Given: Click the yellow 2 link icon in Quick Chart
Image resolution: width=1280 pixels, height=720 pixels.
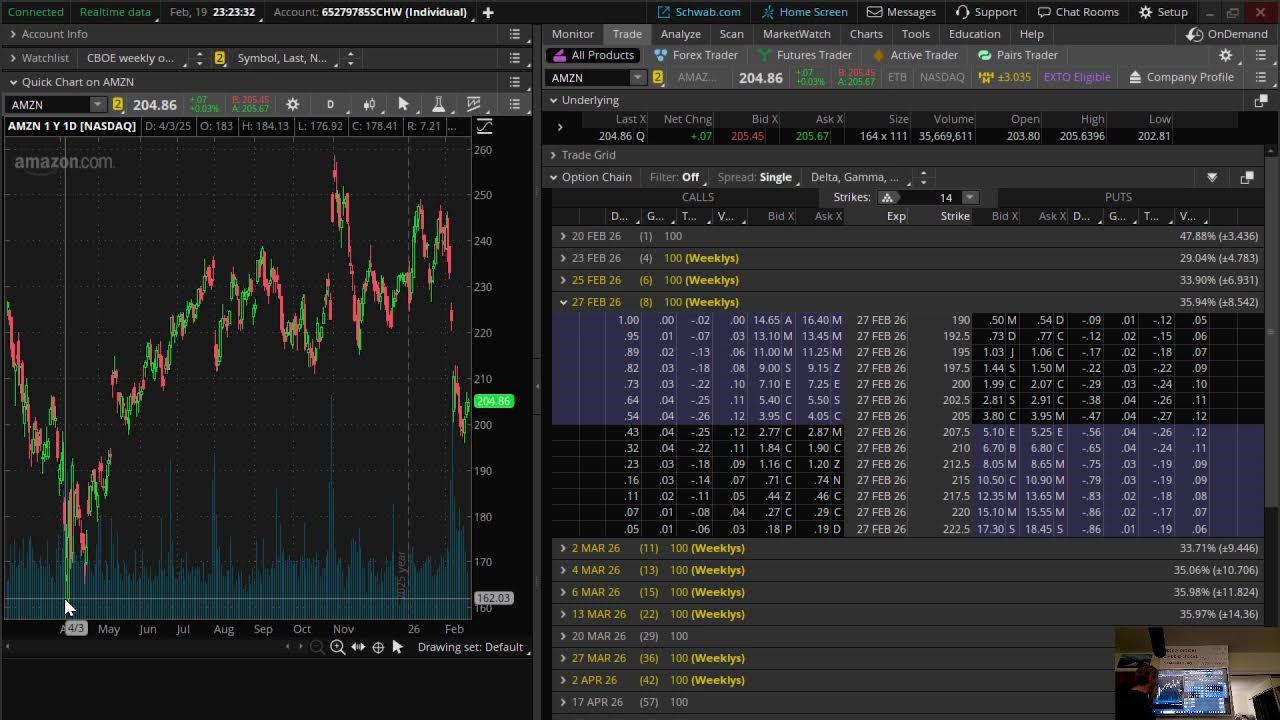Looking at the screenshot, I should coord(118,104).
